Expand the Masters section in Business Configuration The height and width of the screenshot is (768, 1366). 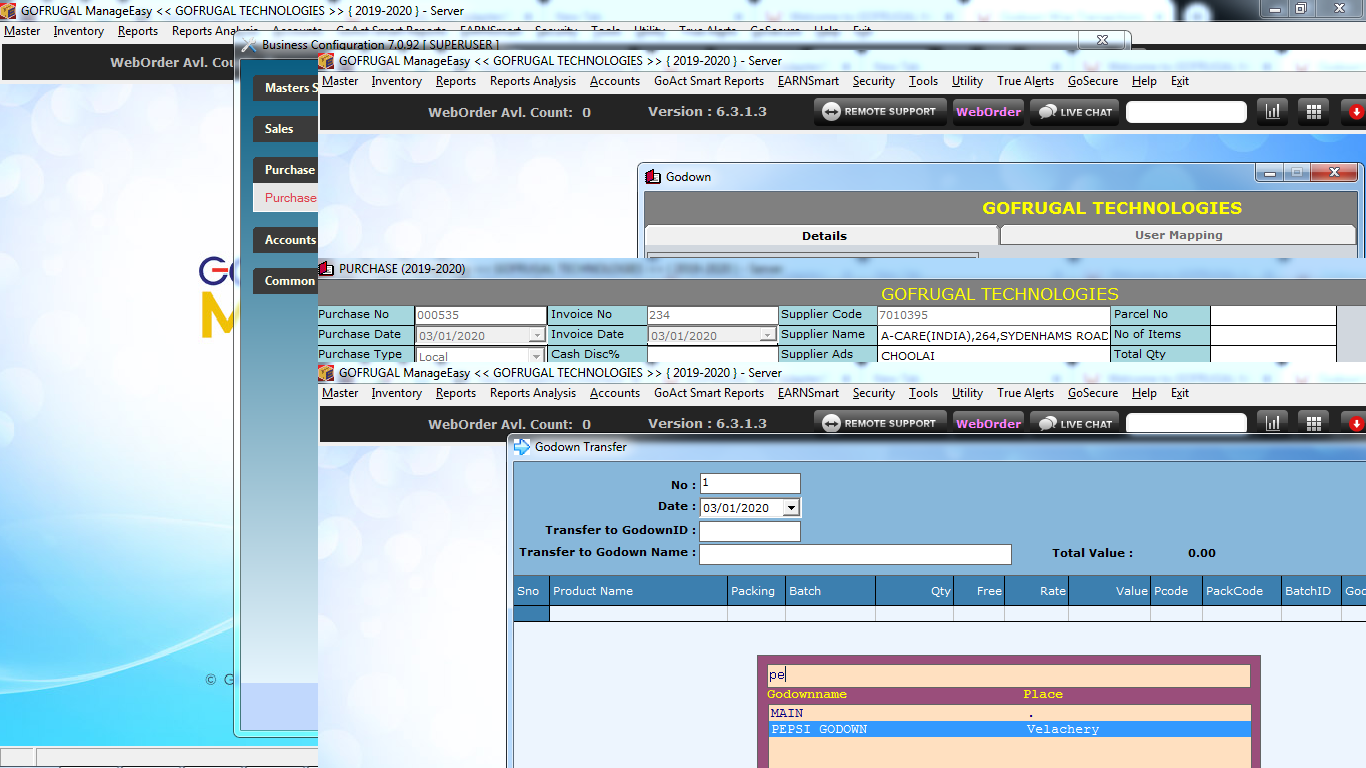(286, 88)
